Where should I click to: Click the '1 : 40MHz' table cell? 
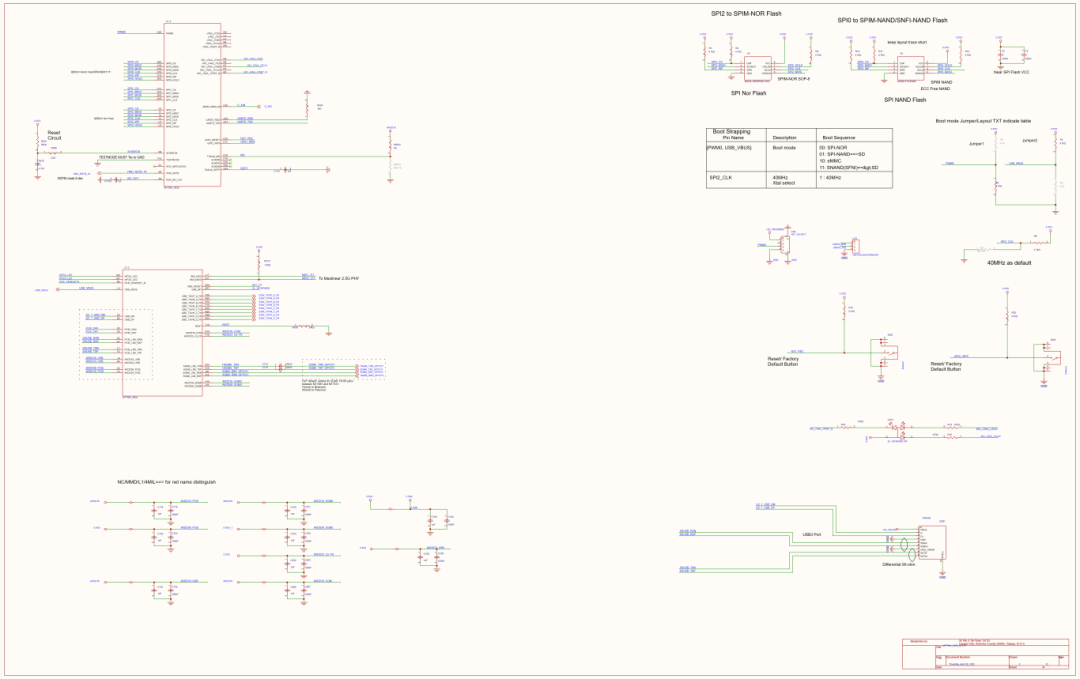click(831, 178)
